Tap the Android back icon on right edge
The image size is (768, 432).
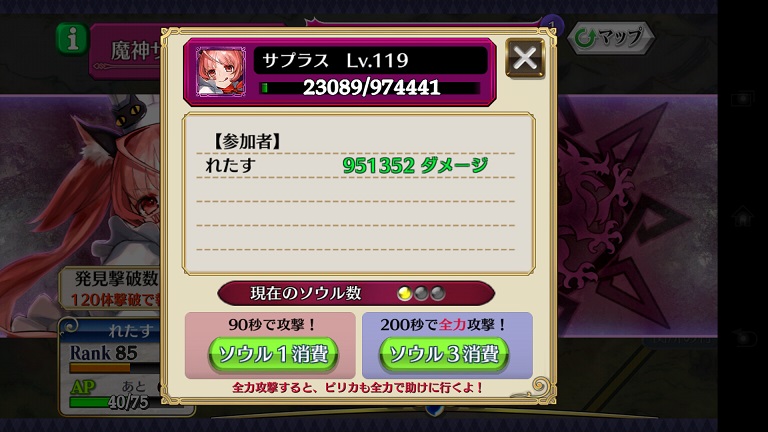[743, 337]
